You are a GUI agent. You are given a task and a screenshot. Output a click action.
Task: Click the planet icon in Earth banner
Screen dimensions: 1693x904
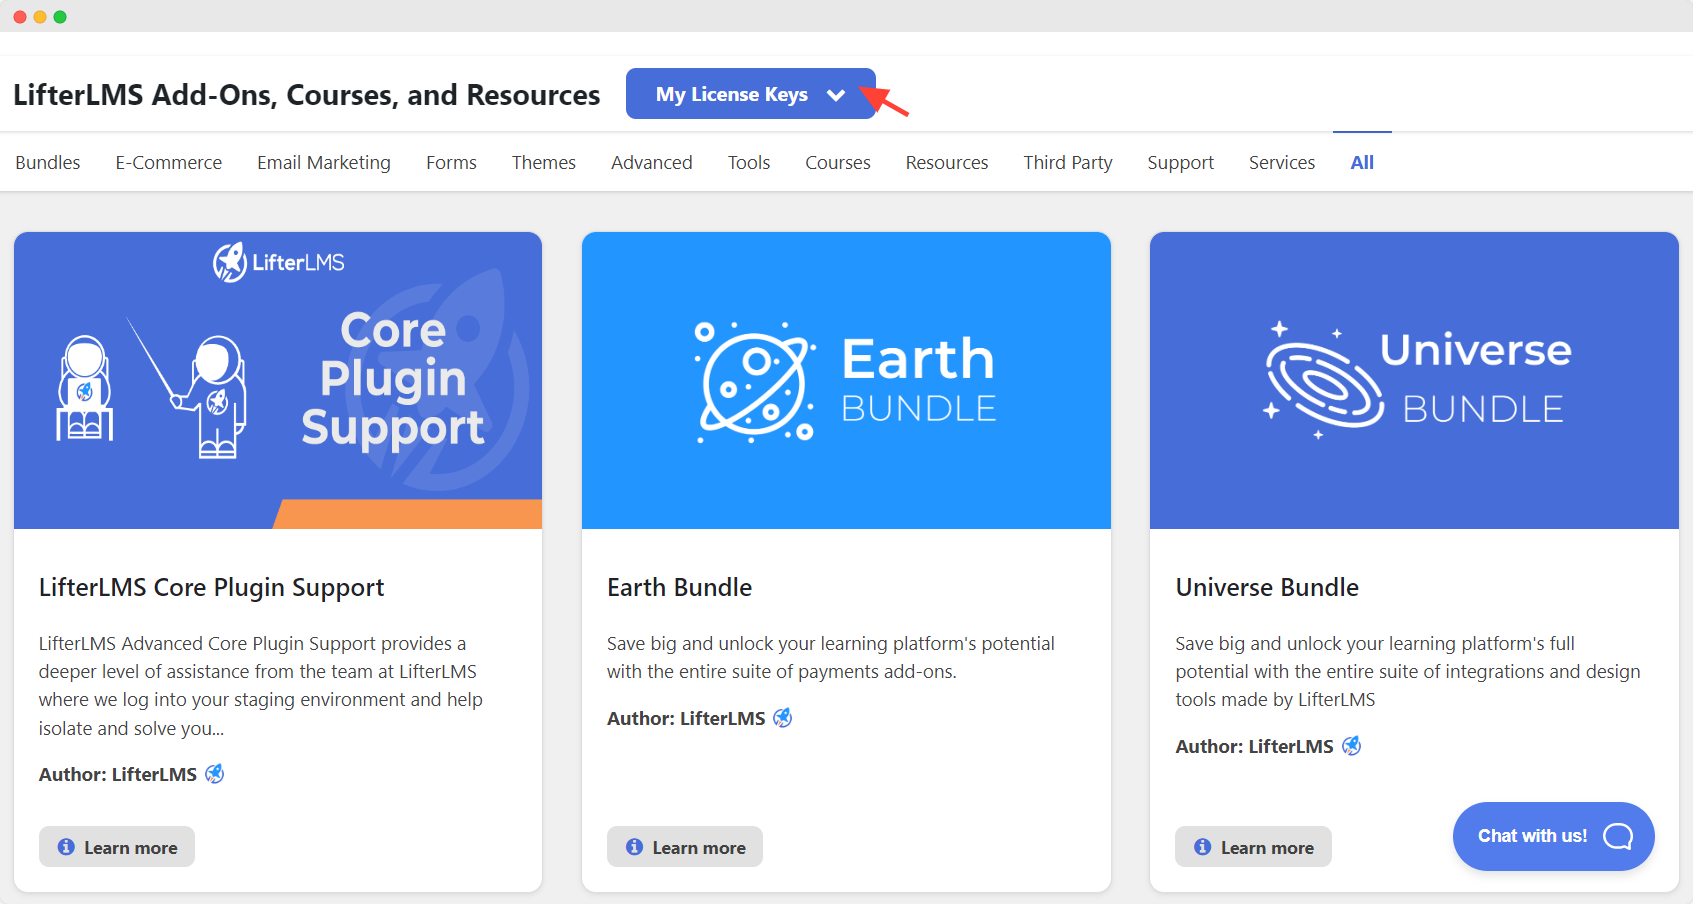coord(754,382)
